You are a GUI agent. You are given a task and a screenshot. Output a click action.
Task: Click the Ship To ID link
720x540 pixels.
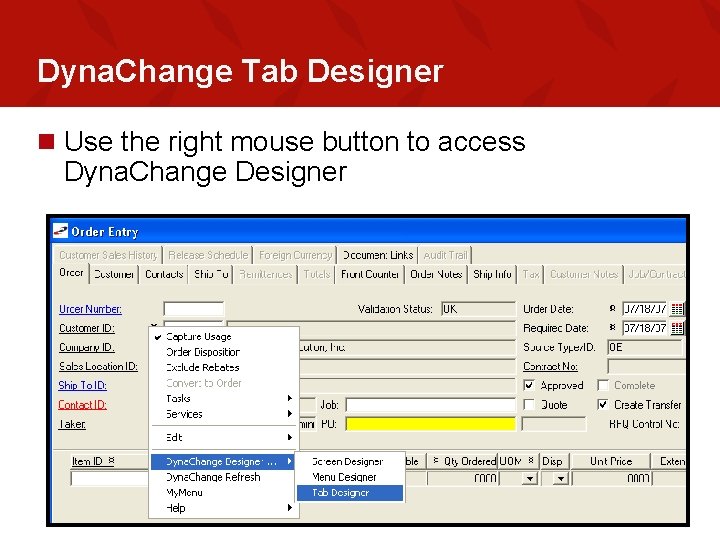(83, 385)
